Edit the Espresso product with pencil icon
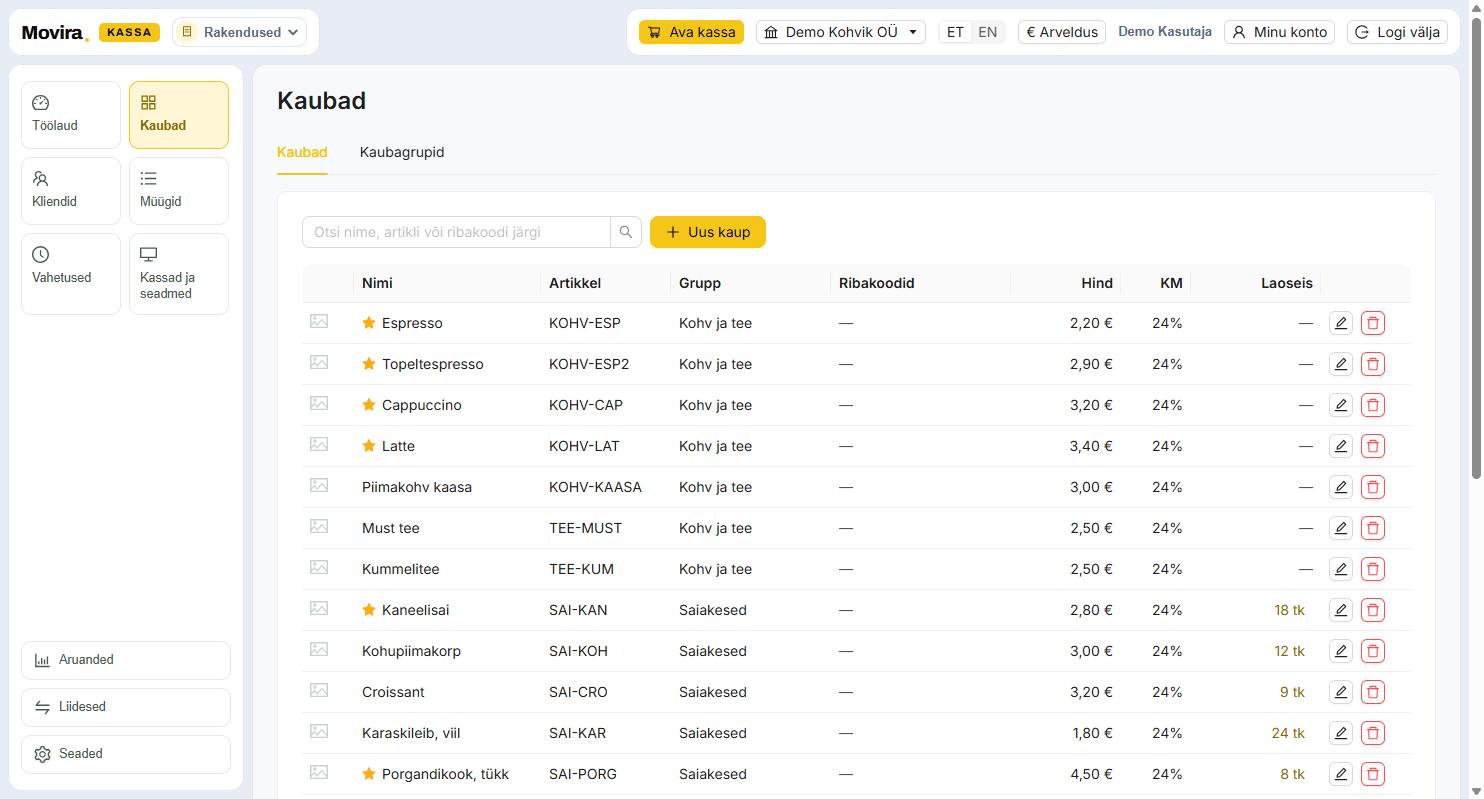The height and width of the screenshot is (799, 1484). (x=1340, y=323)
